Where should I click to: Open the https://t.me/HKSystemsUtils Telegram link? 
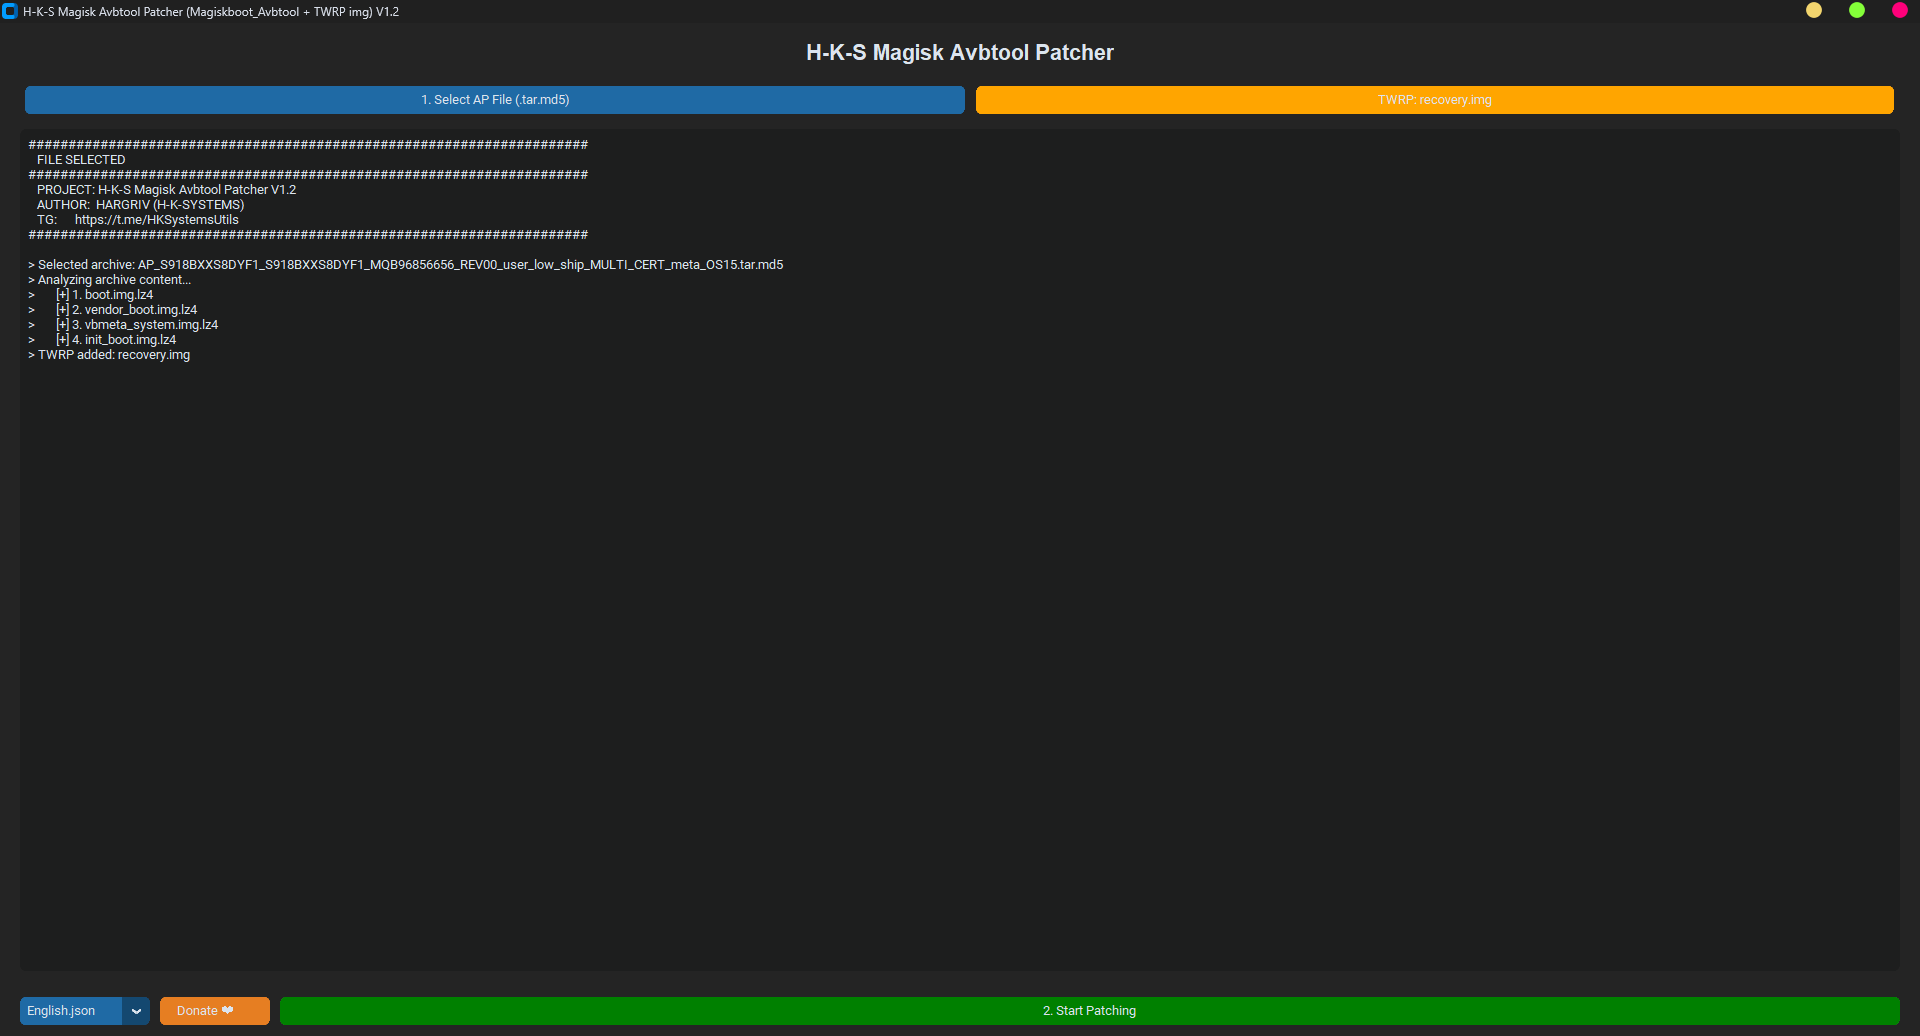pos(156,219)
